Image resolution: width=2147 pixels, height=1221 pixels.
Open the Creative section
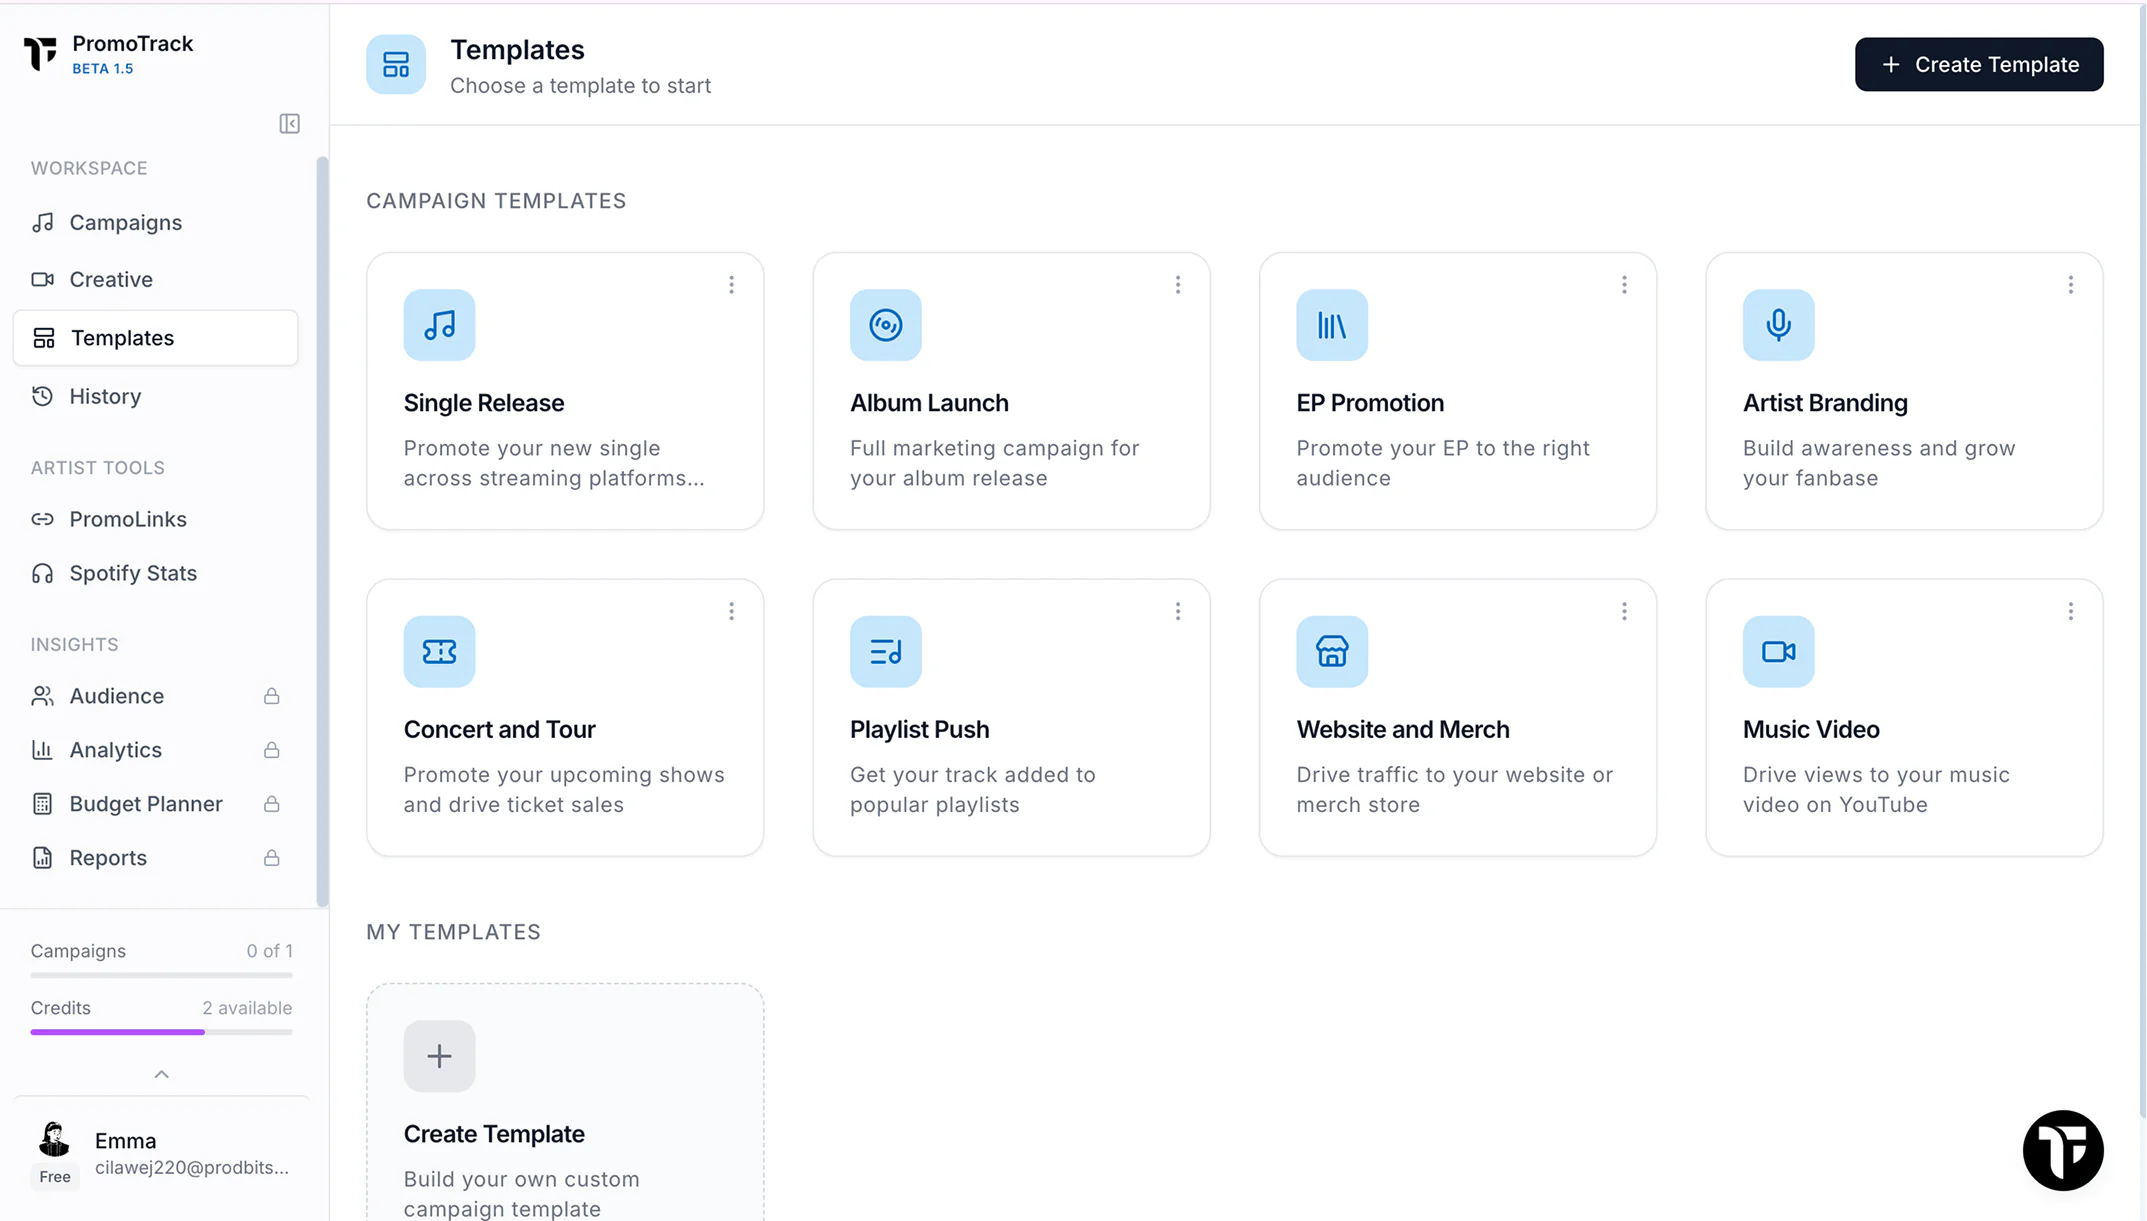(155, 279)
